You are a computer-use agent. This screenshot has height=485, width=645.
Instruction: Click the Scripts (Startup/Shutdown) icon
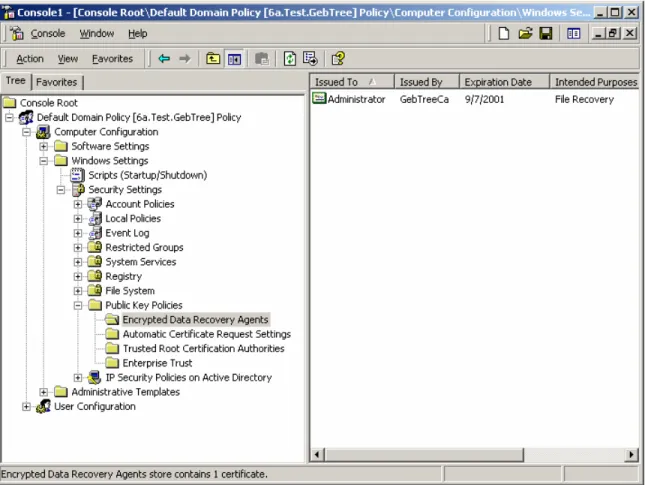(77, 175)
